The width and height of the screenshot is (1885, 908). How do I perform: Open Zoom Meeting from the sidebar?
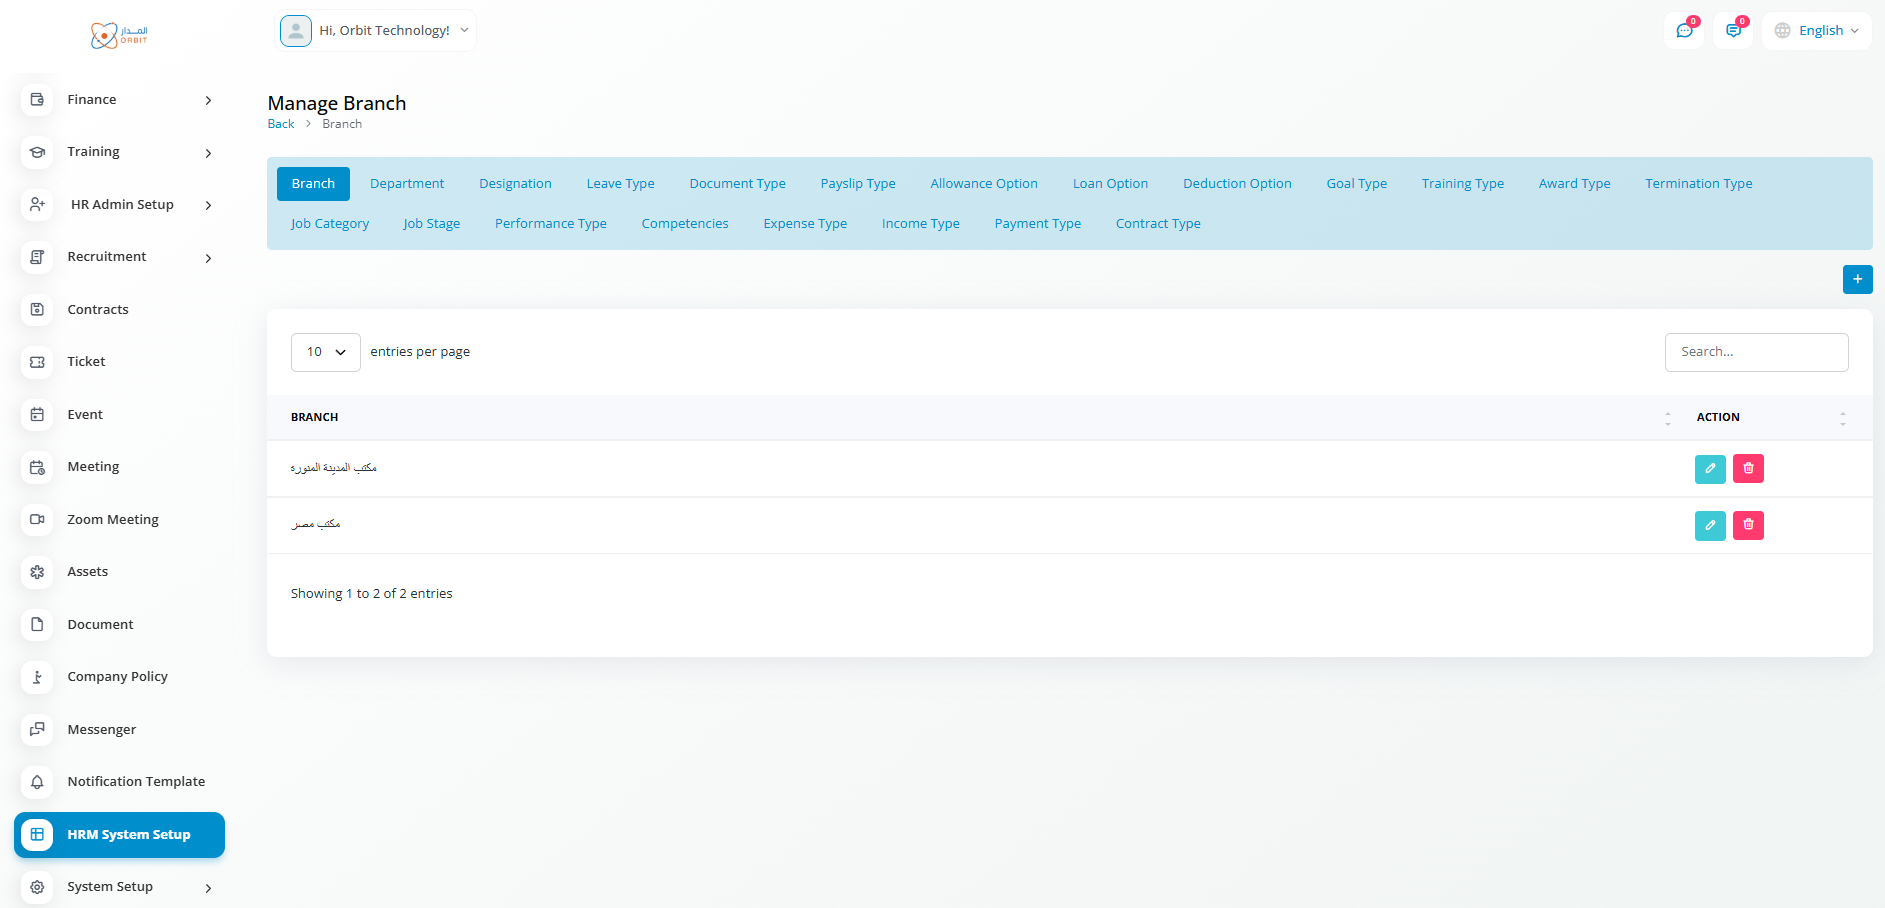[x=113, y=519]
